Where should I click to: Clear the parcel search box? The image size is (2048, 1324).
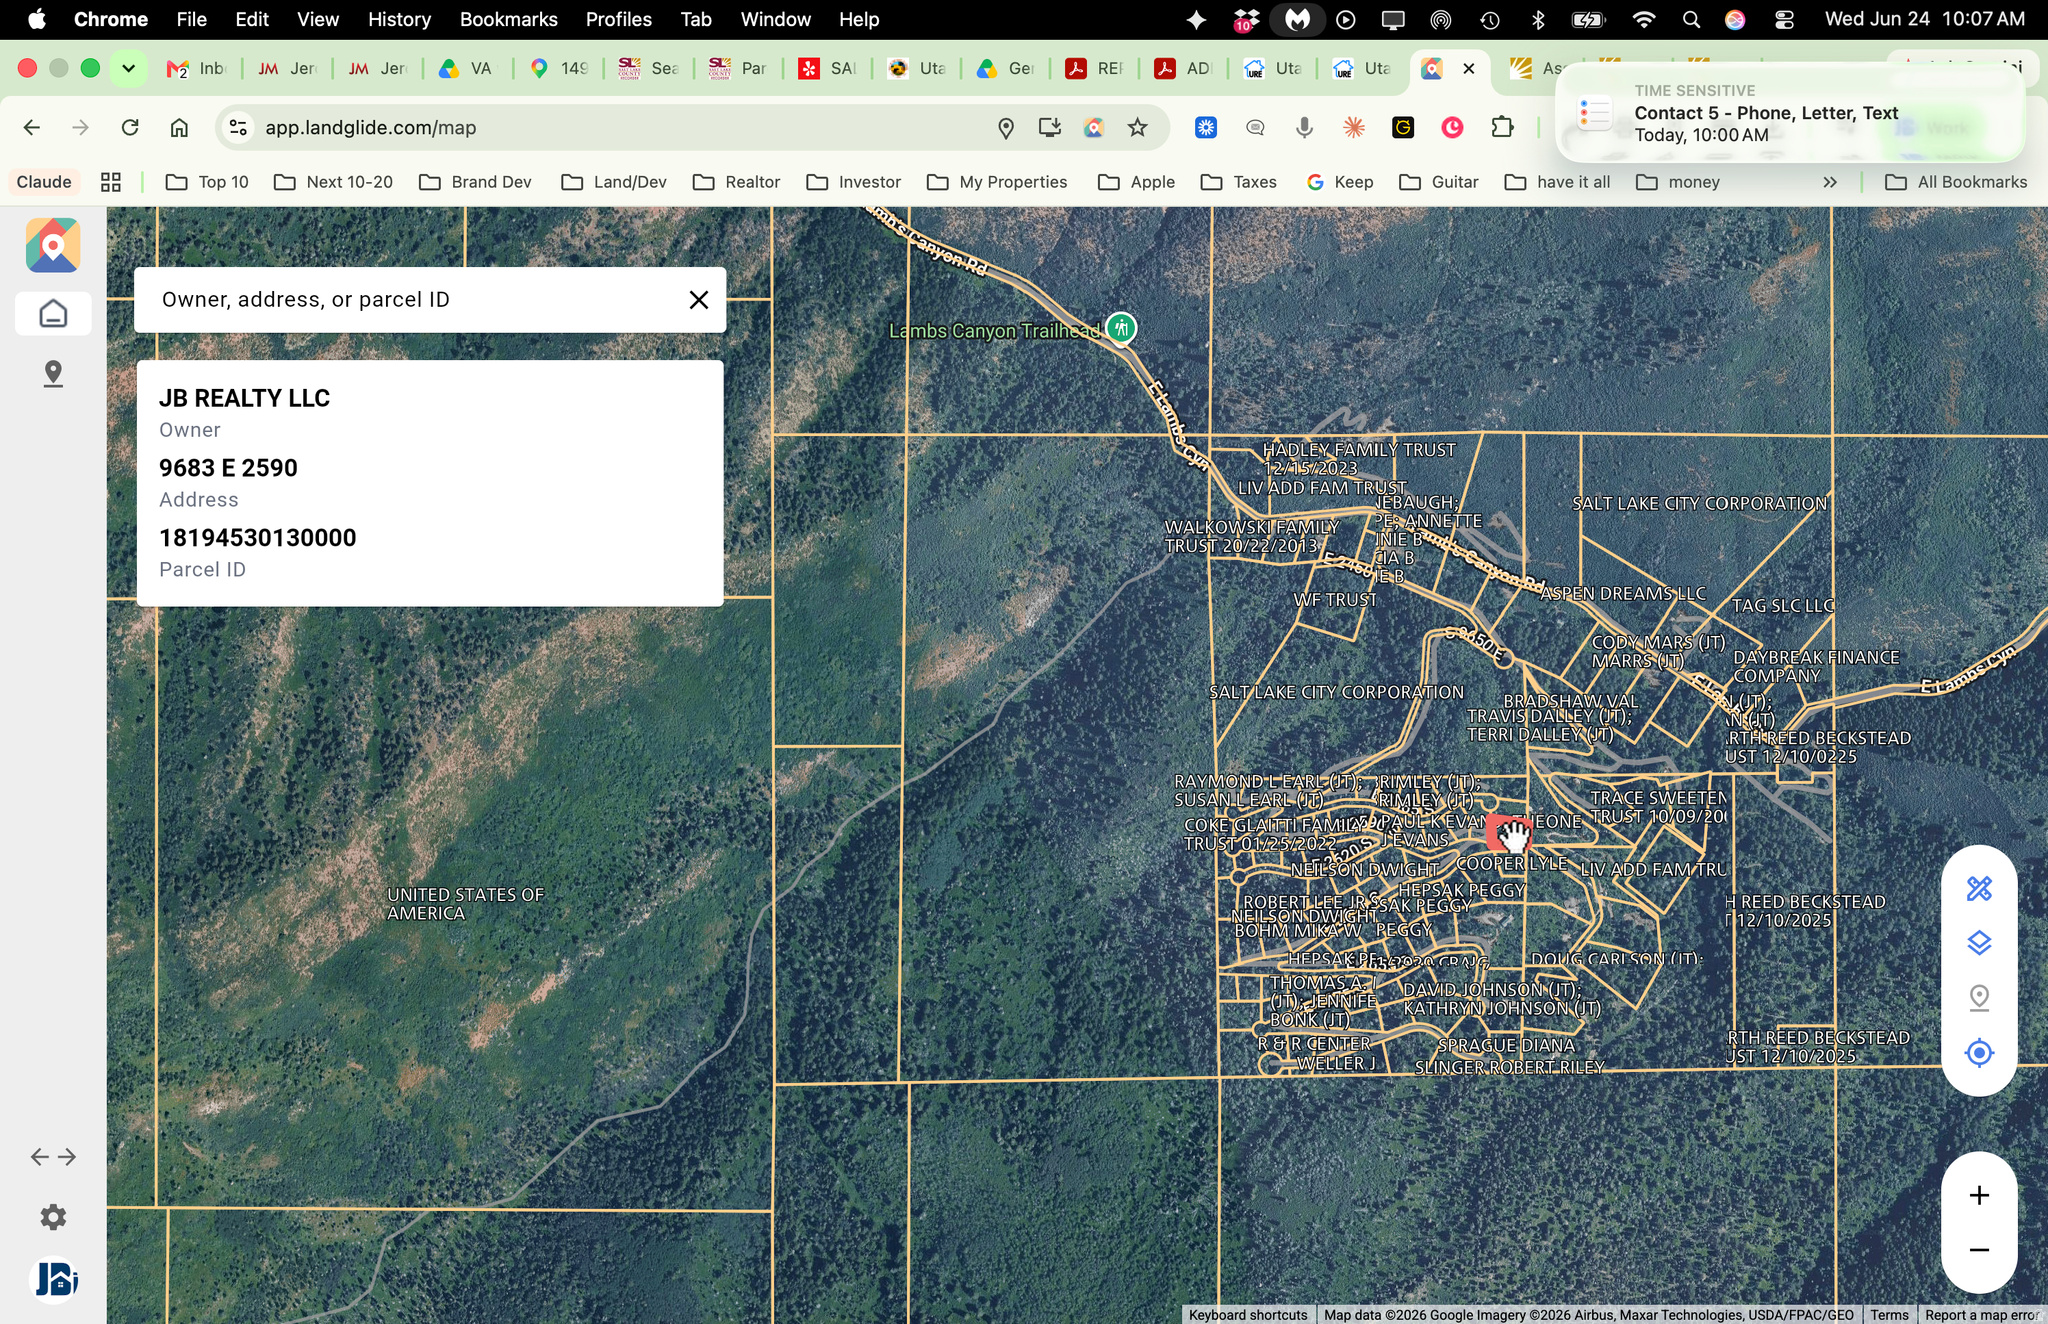[698, 300]
